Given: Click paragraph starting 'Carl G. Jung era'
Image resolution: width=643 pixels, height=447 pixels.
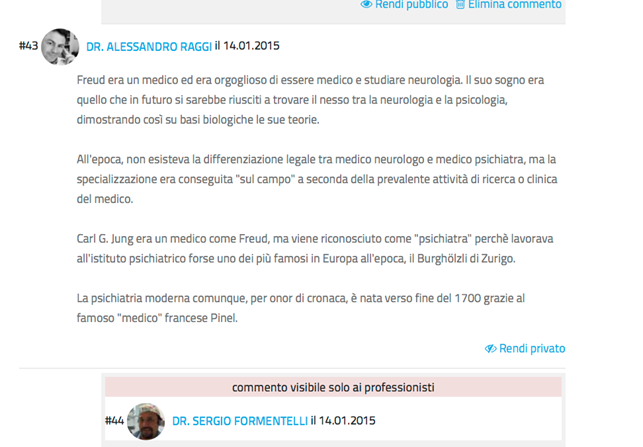Looking at the screenshot, I should 315,249.
